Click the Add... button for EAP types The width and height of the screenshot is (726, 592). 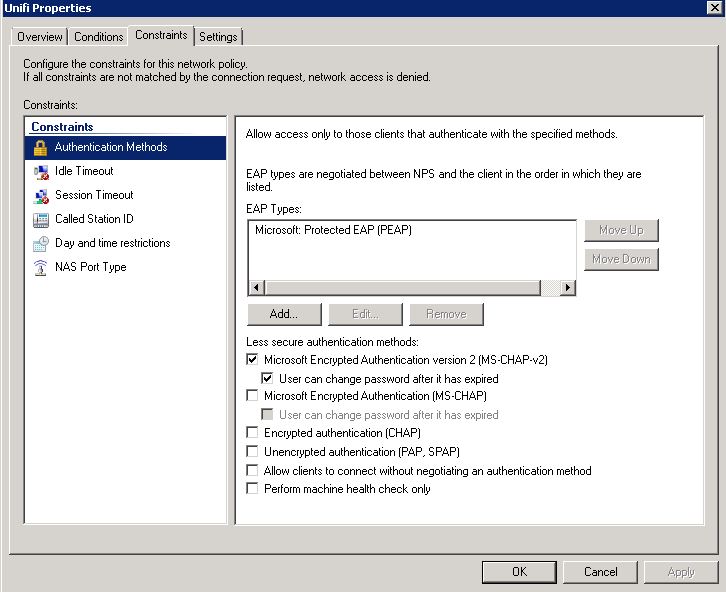click(x=284, y=314)
